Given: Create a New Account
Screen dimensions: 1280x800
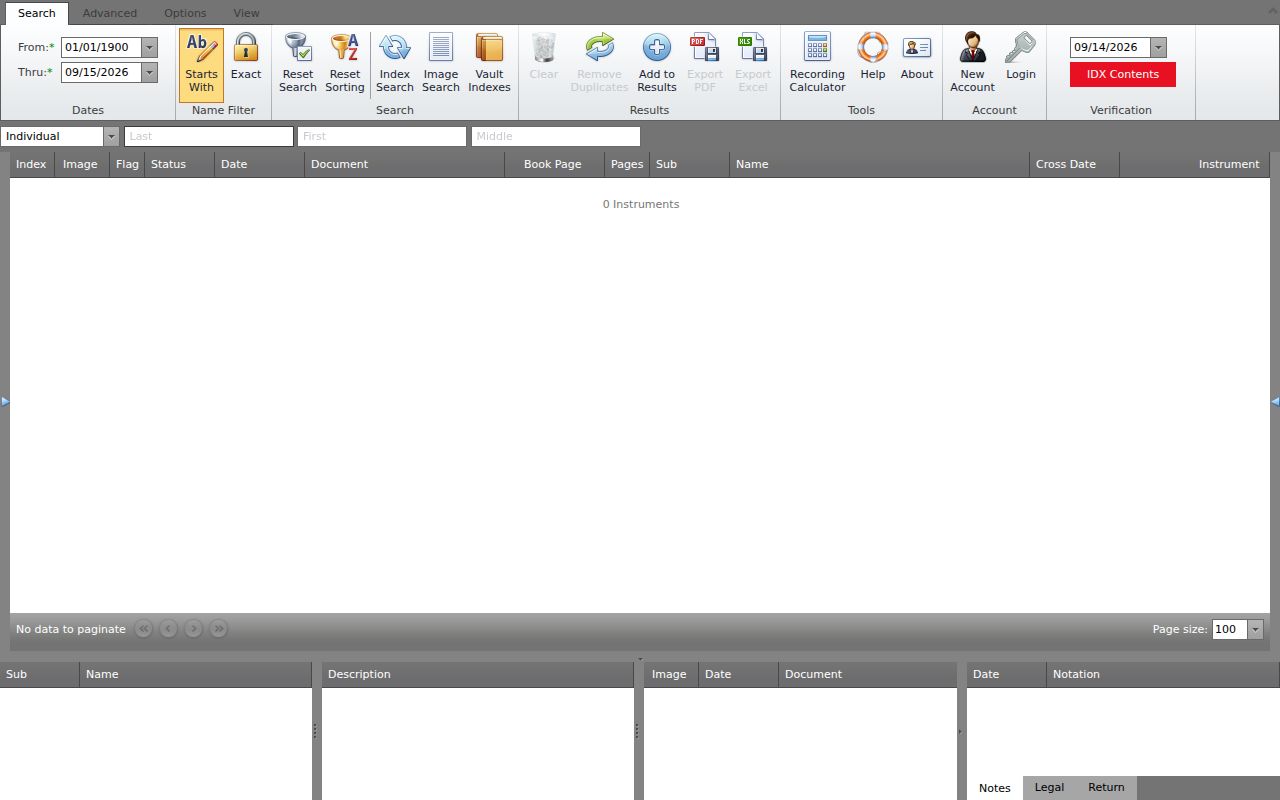Looking at the screenshot, I should pyautogui.click(x=973, y=64).
